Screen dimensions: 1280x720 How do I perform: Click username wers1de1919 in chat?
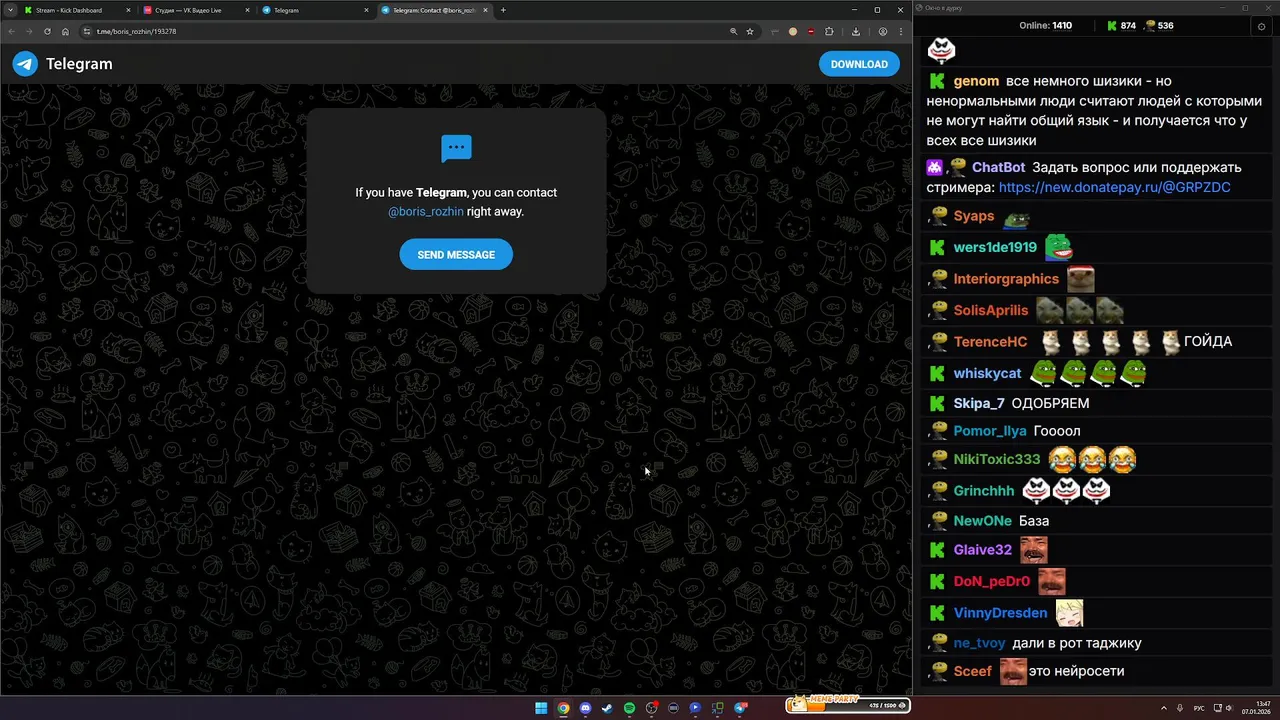point(995,247)
